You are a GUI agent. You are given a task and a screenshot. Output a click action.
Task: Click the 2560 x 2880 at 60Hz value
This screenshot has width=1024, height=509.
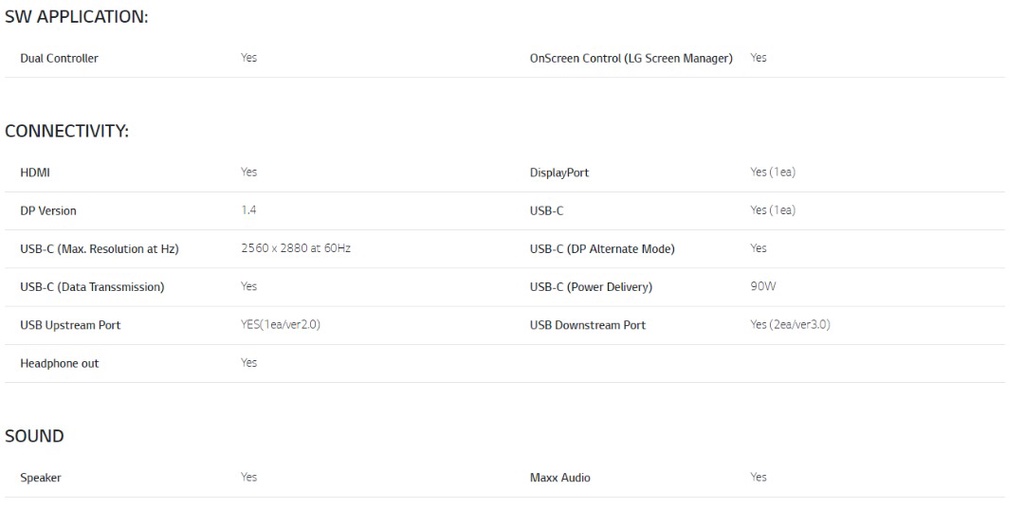(295, 248)
